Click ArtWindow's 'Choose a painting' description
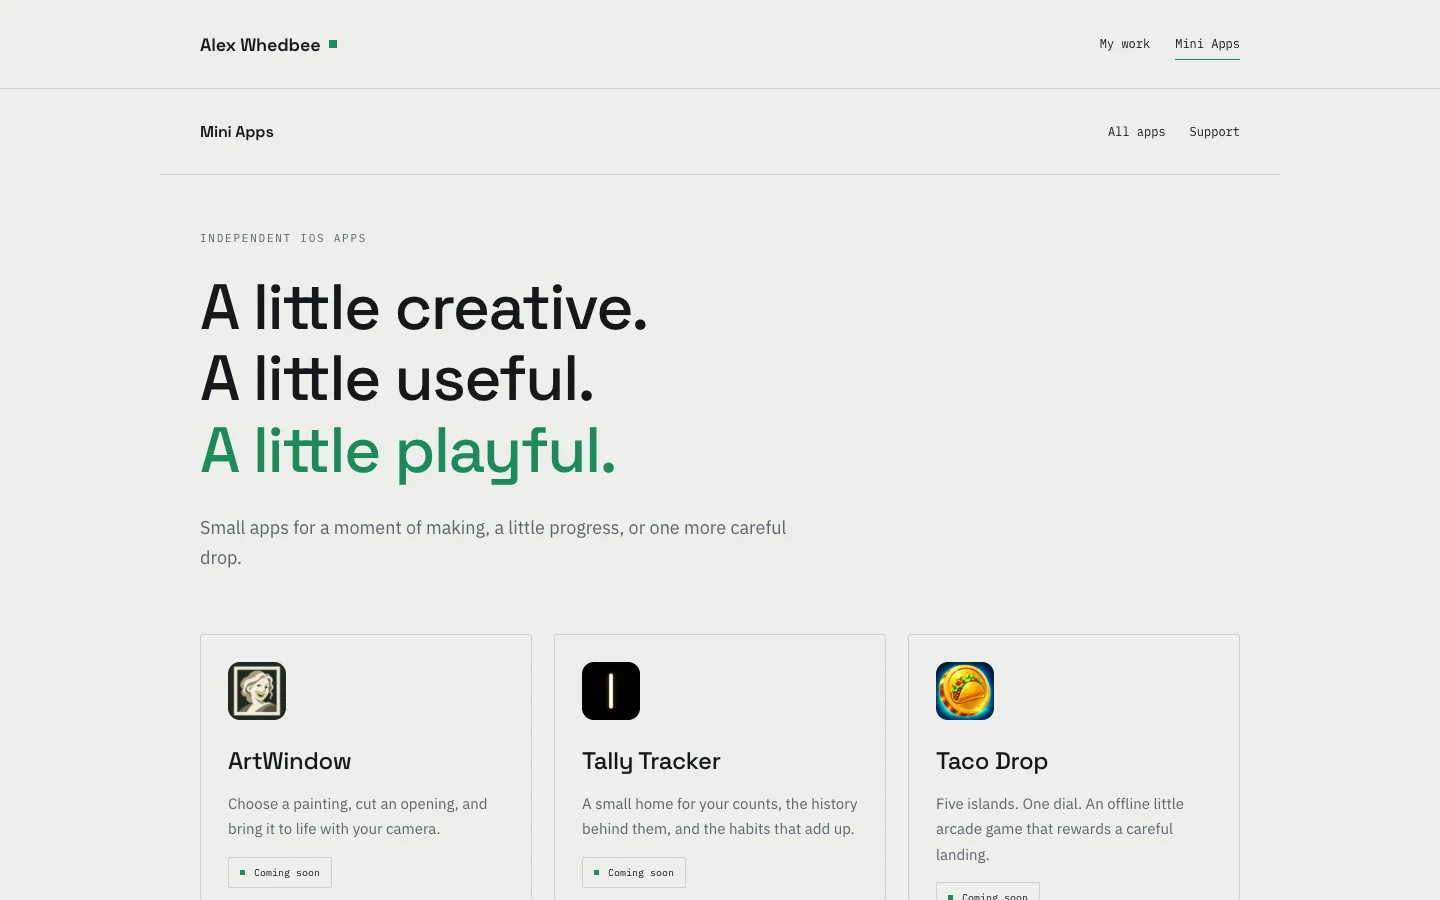Viewport: 1440px width, 900px height. coord(358,816)
